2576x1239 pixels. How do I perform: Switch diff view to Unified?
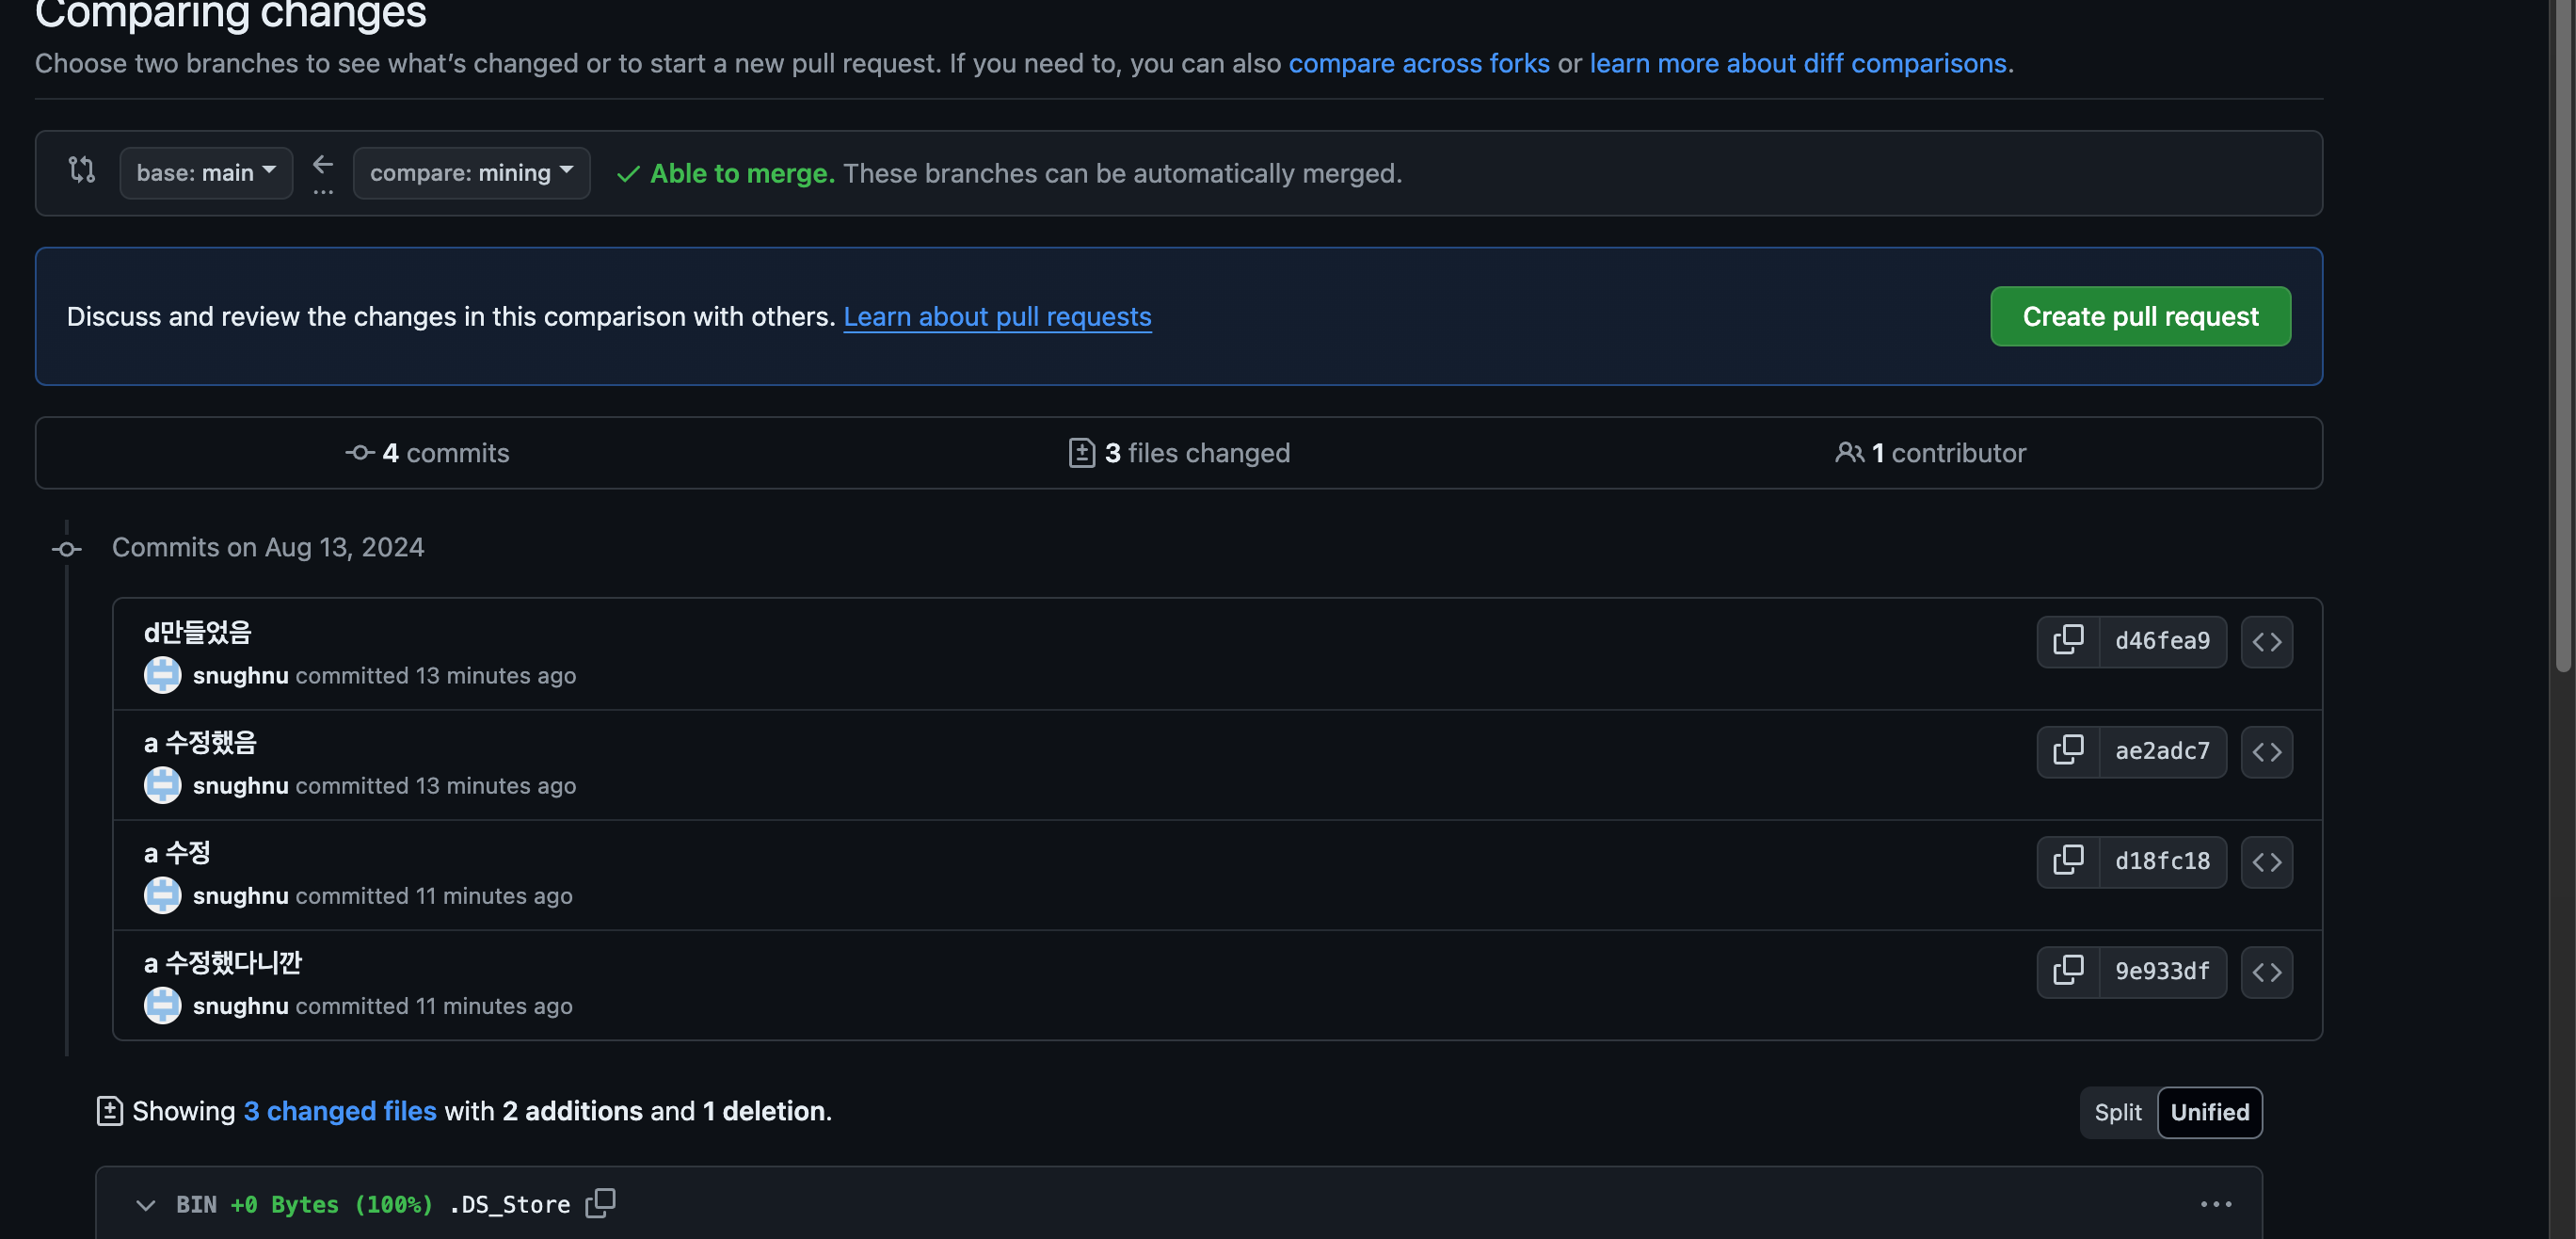(x=2209, y=1112)
